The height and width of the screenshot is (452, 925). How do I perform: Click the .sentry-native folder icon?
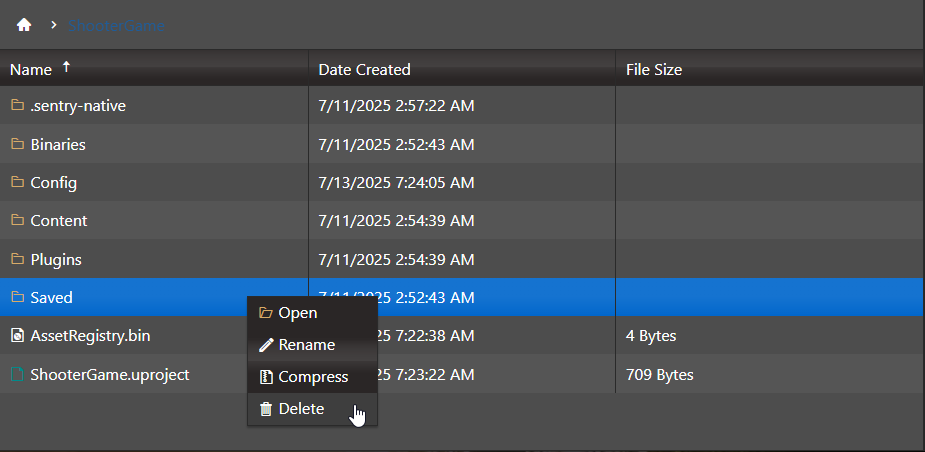click(x=18, y=106)
